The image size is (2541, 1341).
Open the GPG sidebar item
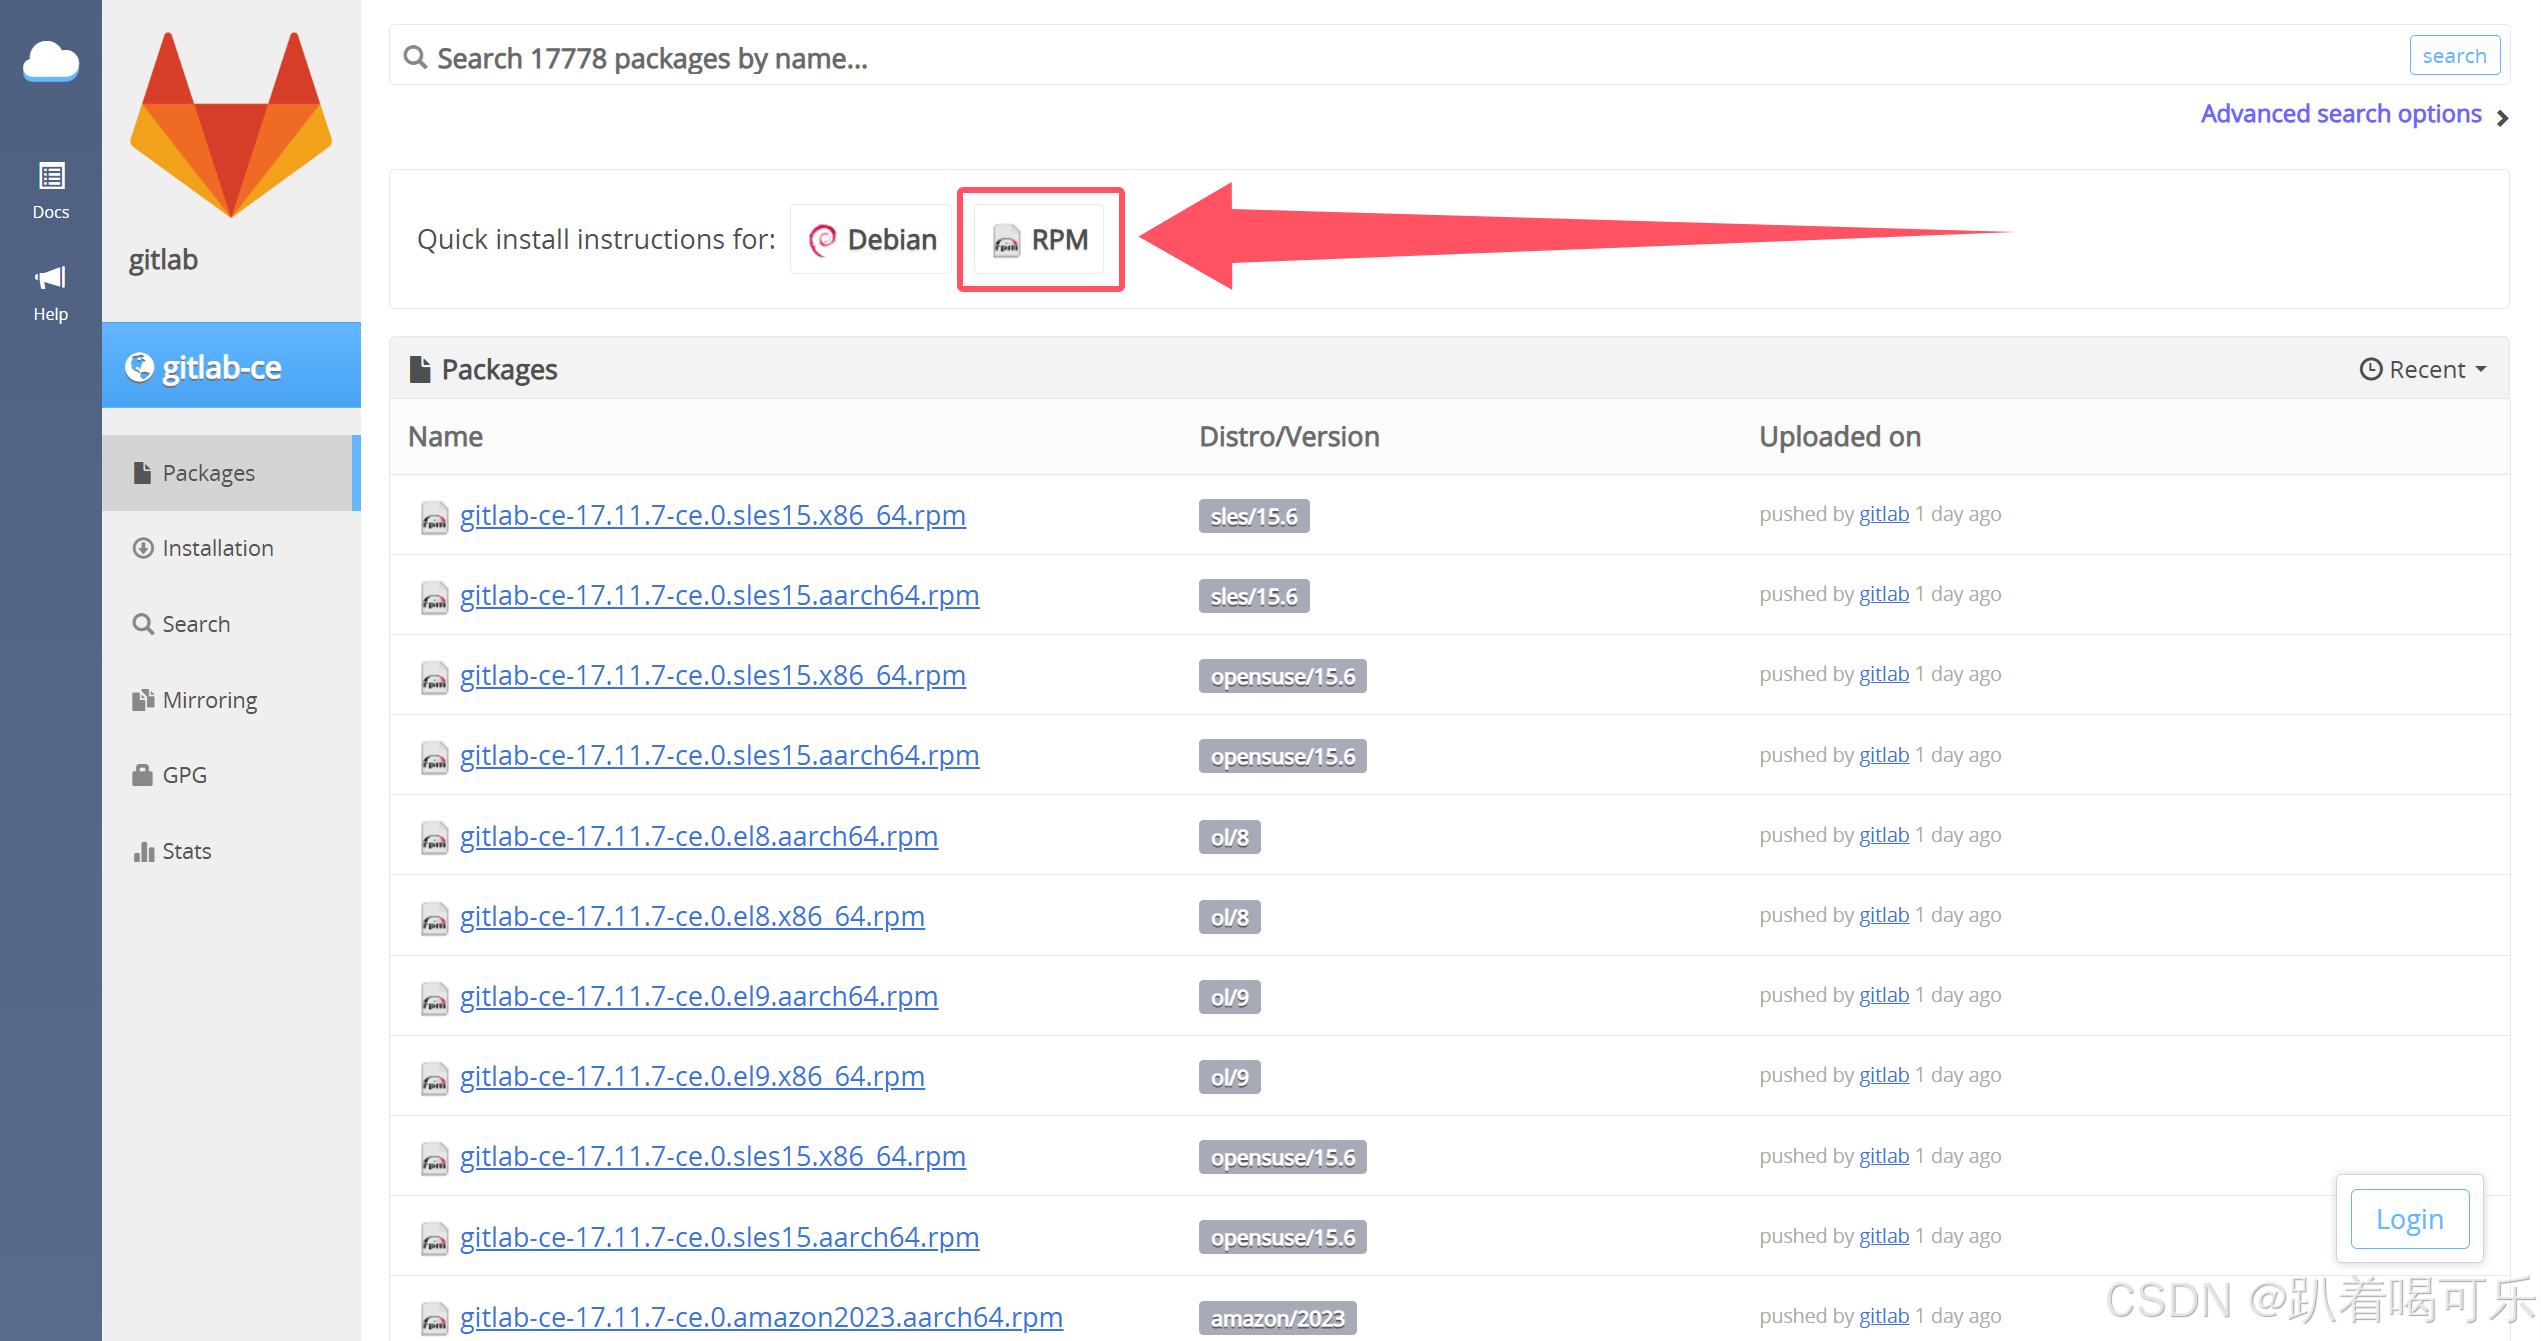(x=185, y=775)
